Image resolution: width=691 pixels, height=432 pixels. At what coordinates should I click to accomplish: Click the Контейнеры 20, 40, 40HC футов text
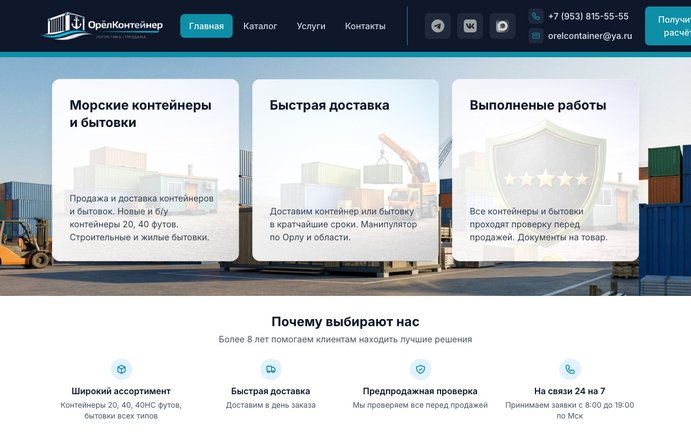(x=121, y=410)
